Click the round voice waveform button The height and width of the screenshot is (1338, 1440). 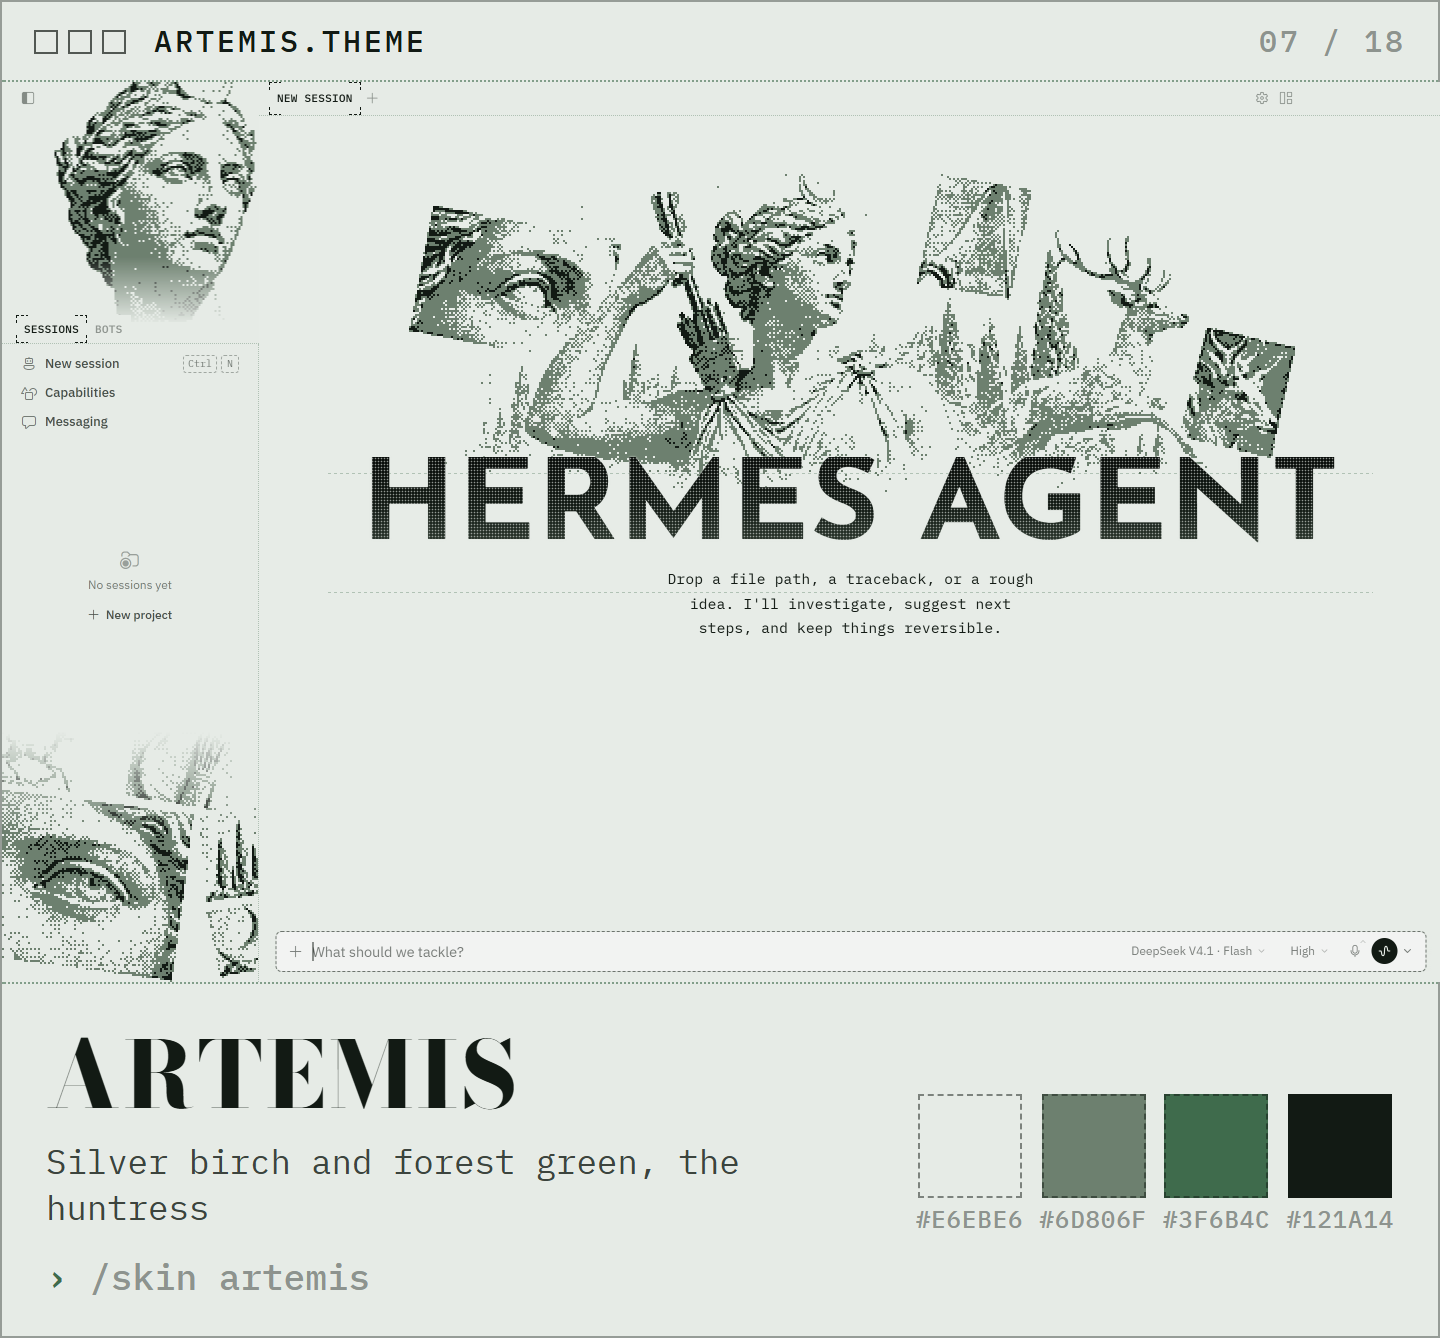click(x=1384, y=951)
